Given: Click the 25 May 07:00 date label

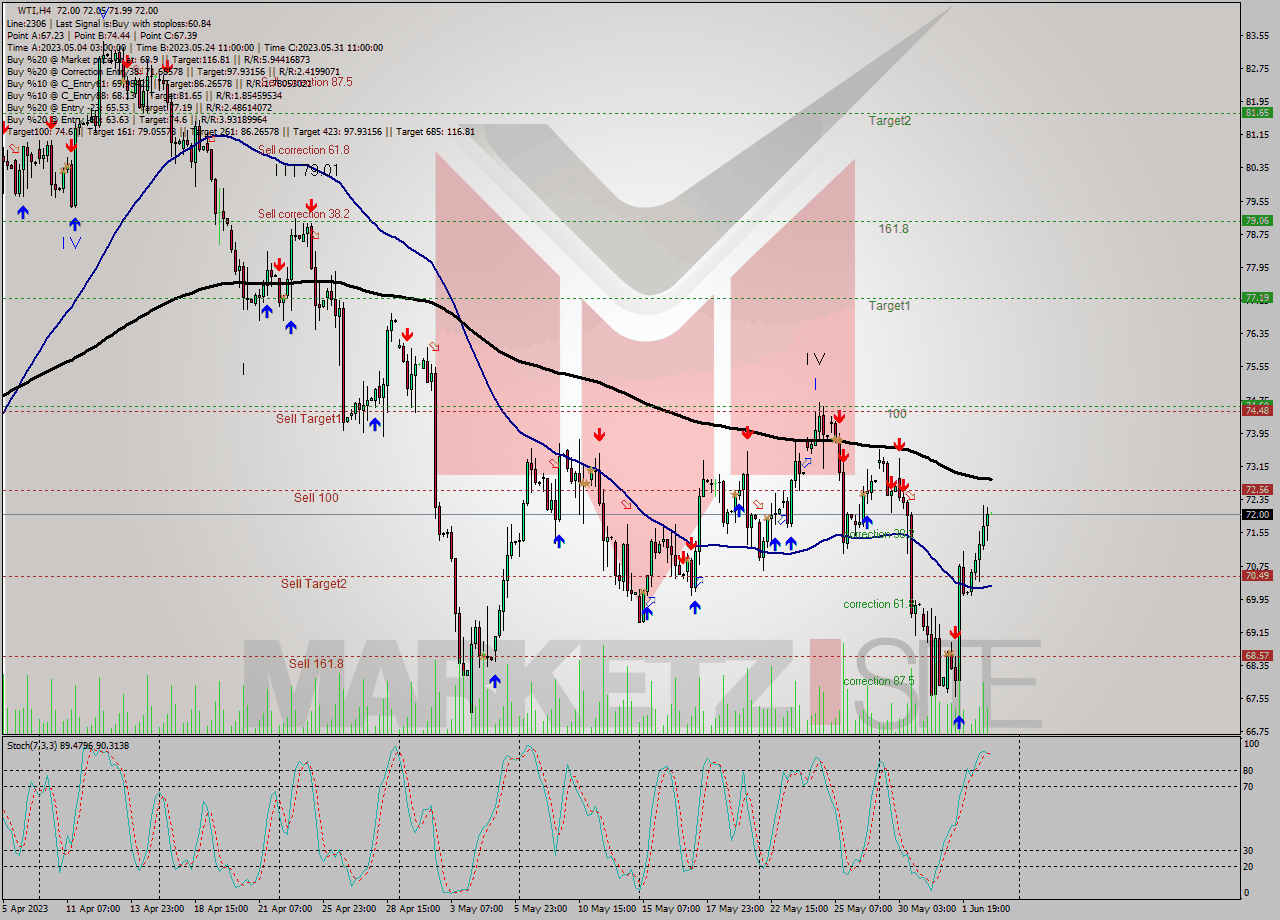Looking at the screenshot, I should (x=864, y=910).
